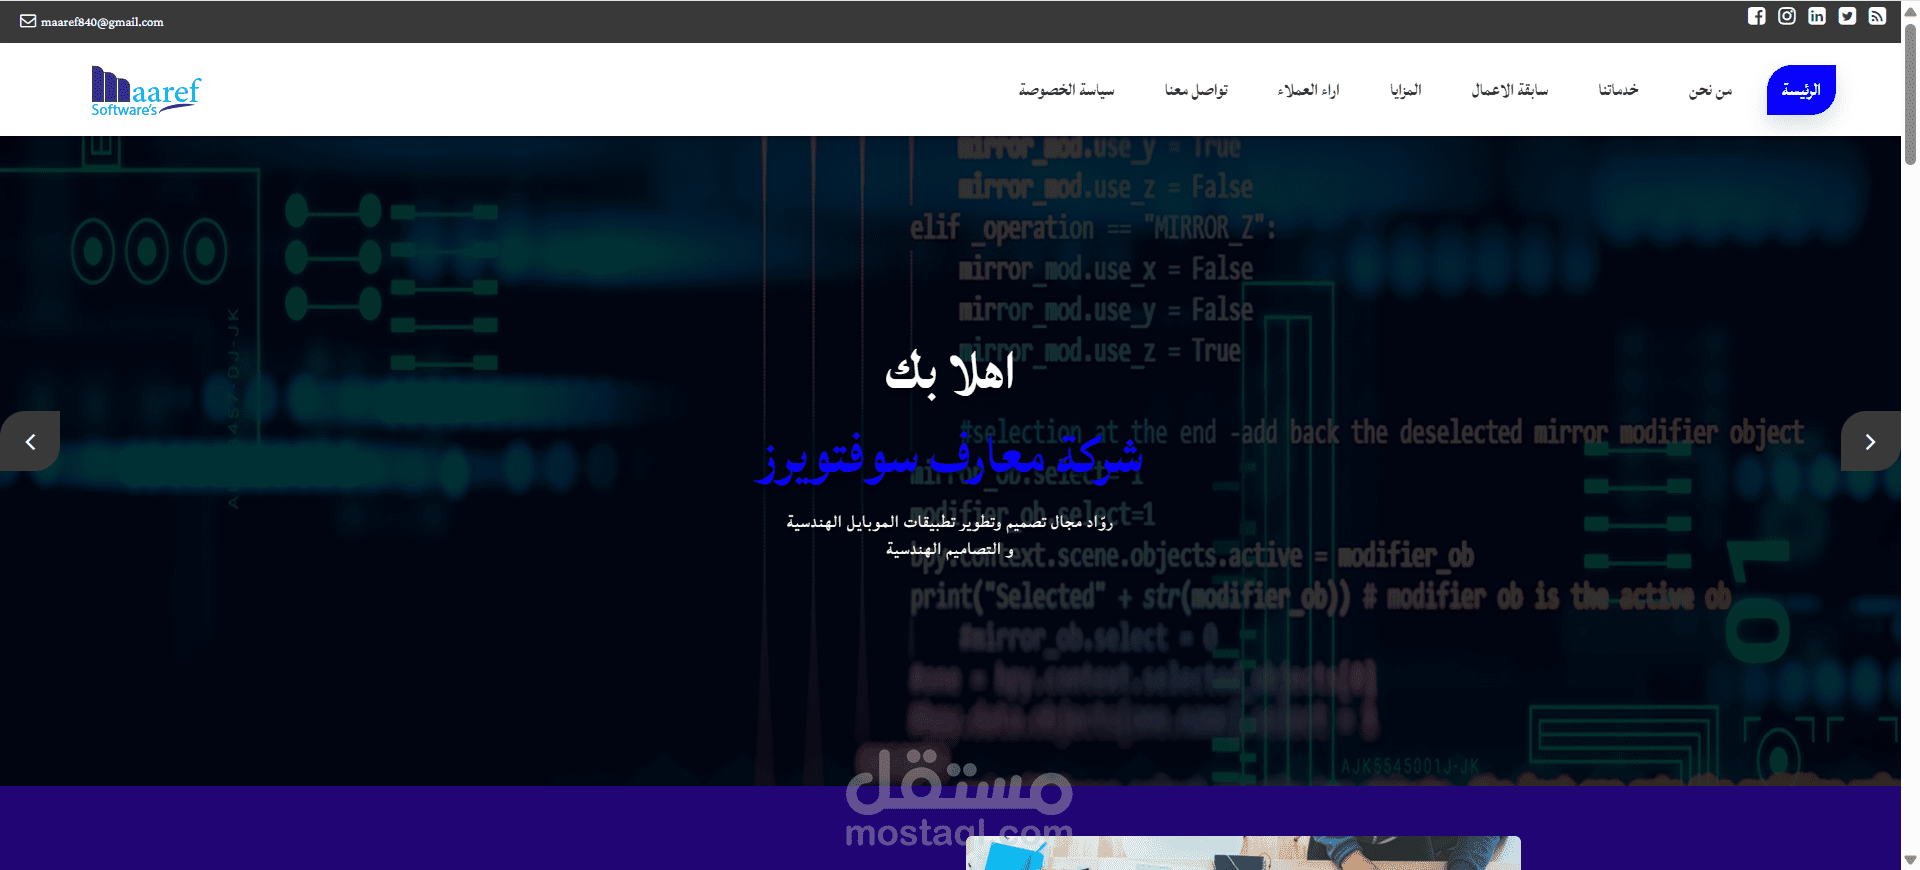
Task: Open the اراء العملاء menu item
Action: pos(1308,90)
